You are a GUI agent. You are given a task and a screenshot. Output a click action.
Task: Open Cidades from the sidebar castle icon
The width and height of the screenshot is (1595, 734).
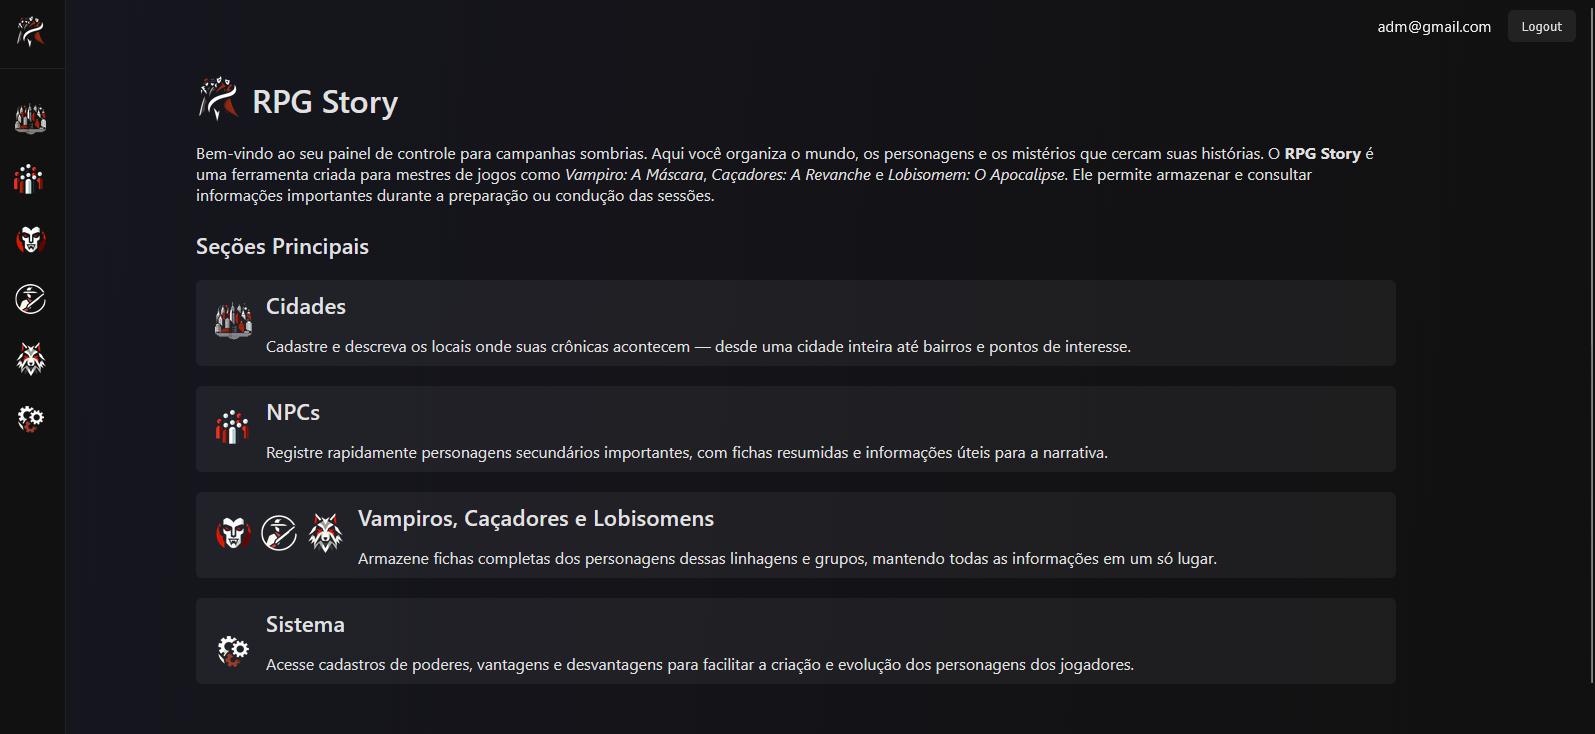[x=31, y=119]
